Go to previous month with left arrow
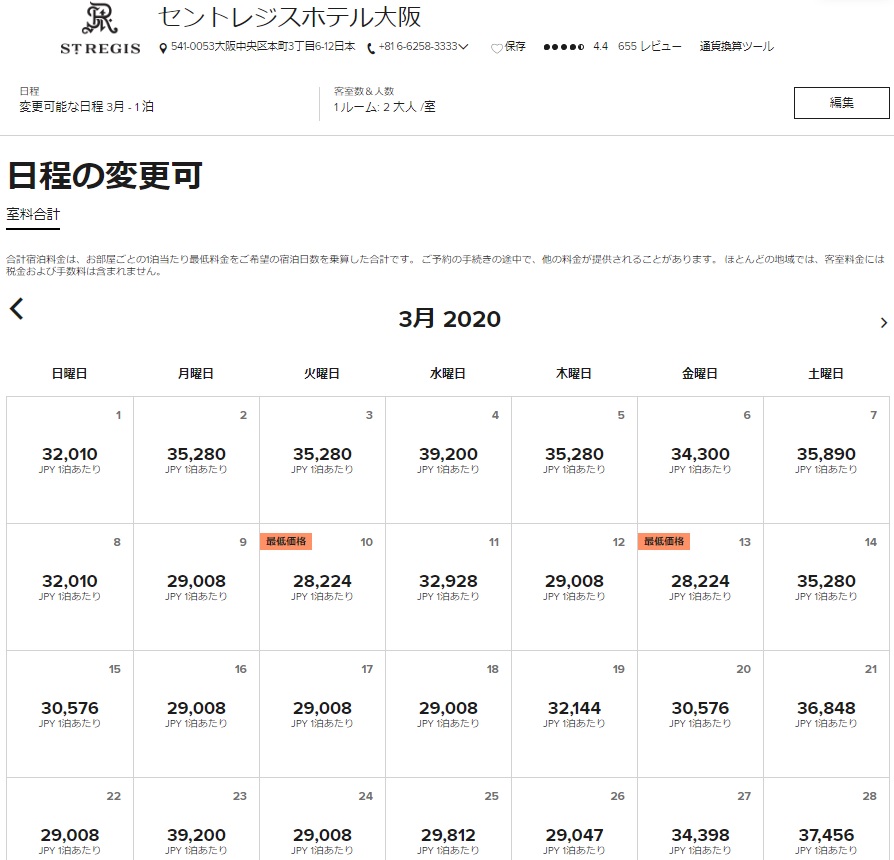This screenshot has height=860, width=894. click(x=17, y=309)
